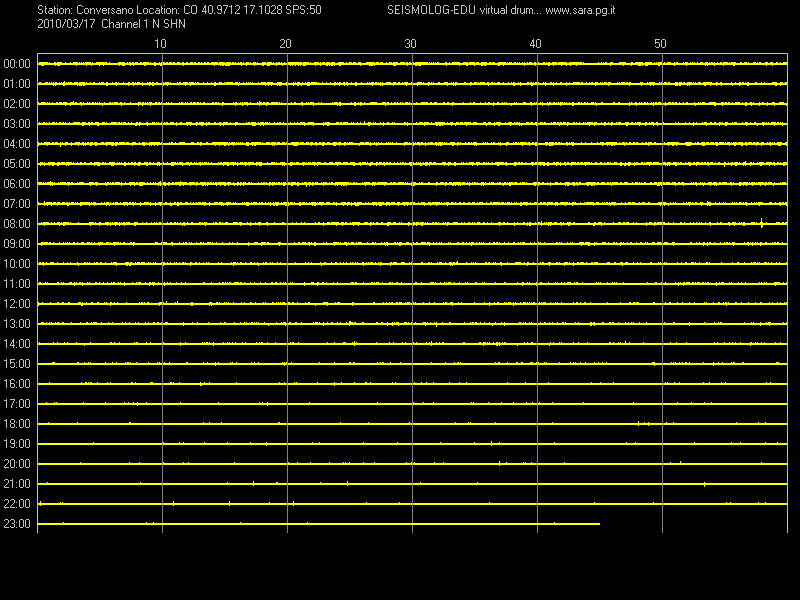Click the 10 minute axis label
This screenshot has height=600, width=800.
[160, 44]
